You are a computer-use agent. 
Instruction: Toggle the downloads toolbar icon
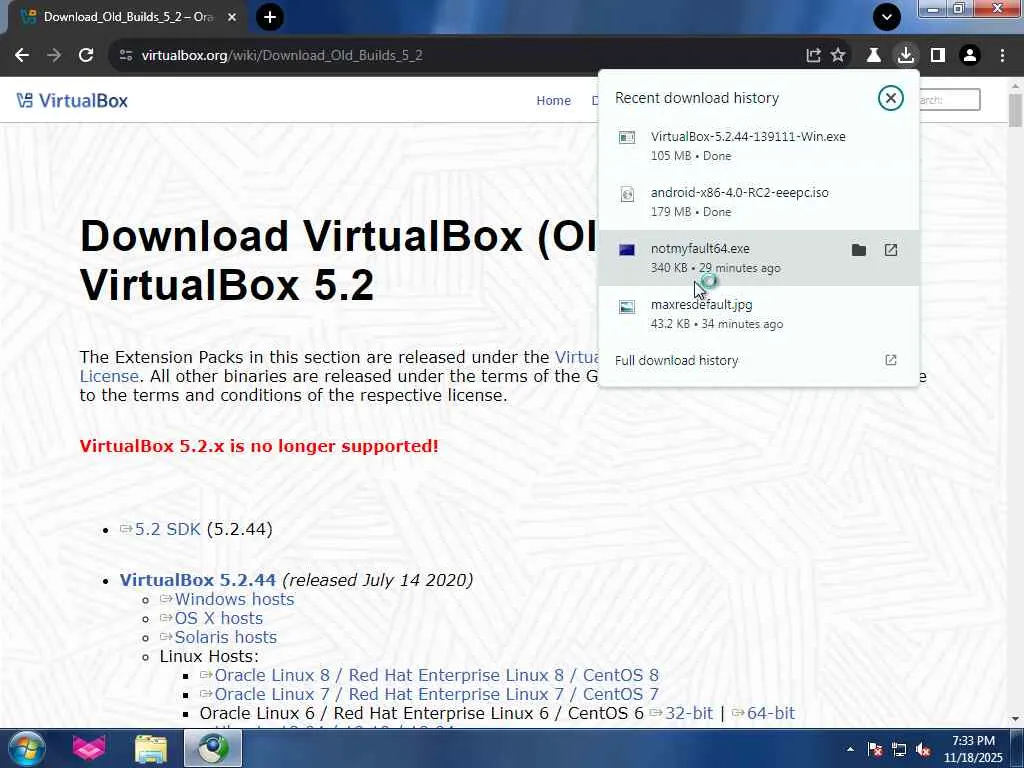[x=906, y=56]
